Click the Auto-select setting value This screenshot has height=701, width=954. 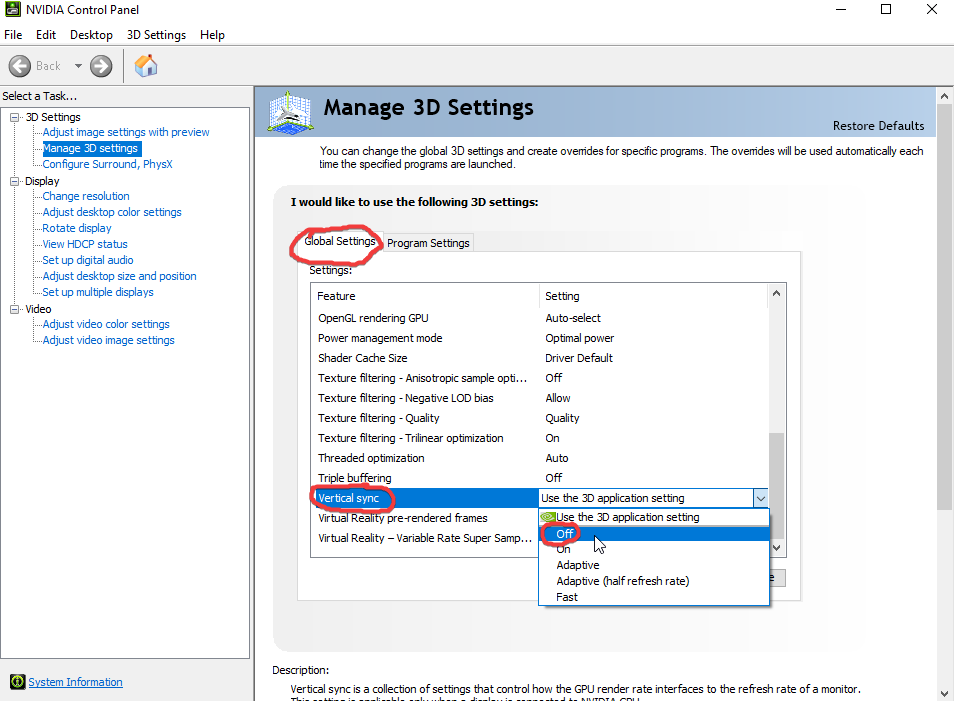(573, 318)
